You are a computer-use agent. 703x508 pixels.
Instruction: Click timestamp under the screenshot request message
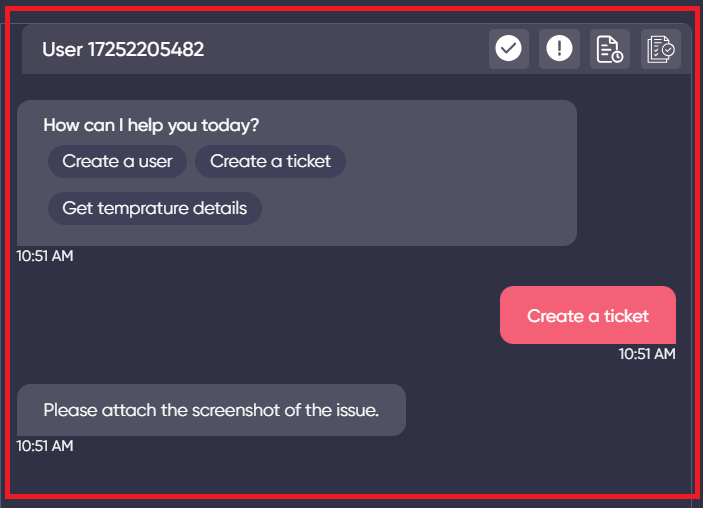[45, 446]
